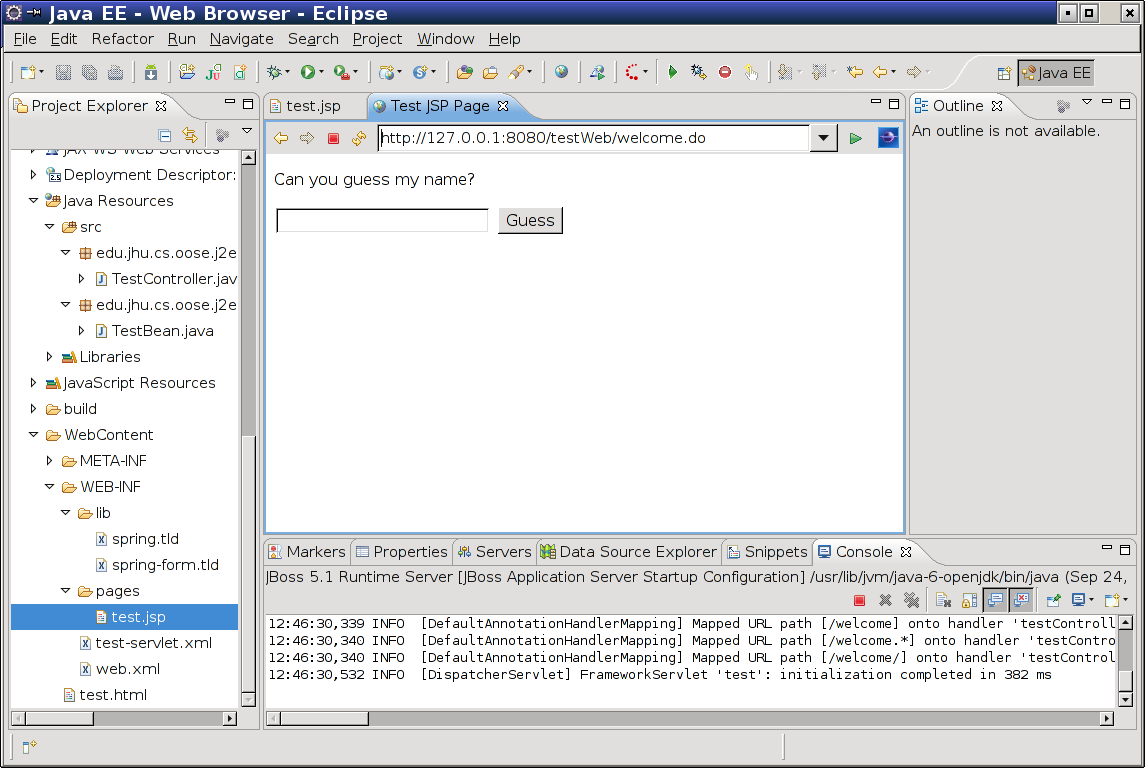Open the URL history dropdown arrow
The image size is (1145, 768).
[x=824, y=138]
